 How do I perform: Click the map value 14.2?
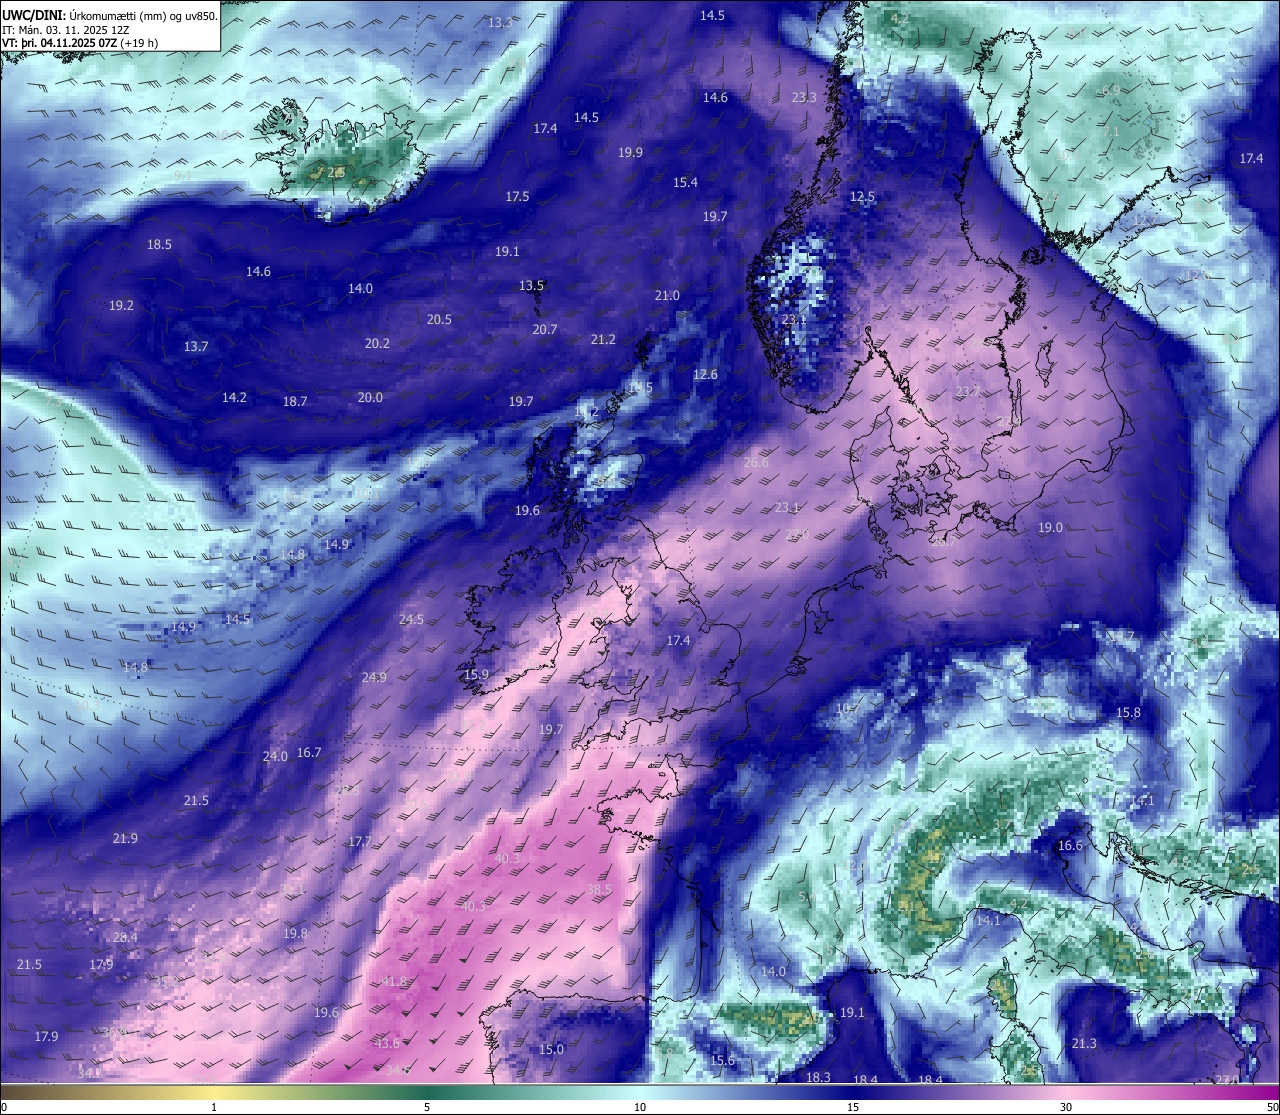tap(234, 398)
